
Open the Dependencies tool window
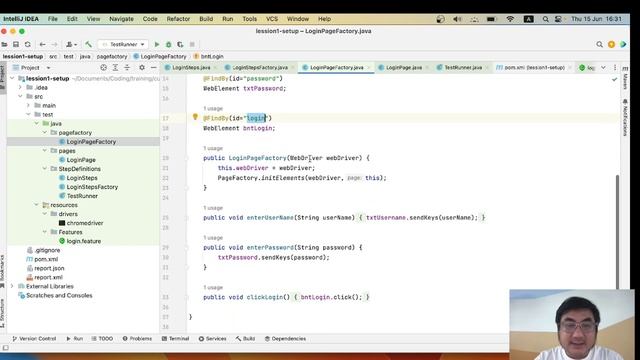tap(285, 339)
